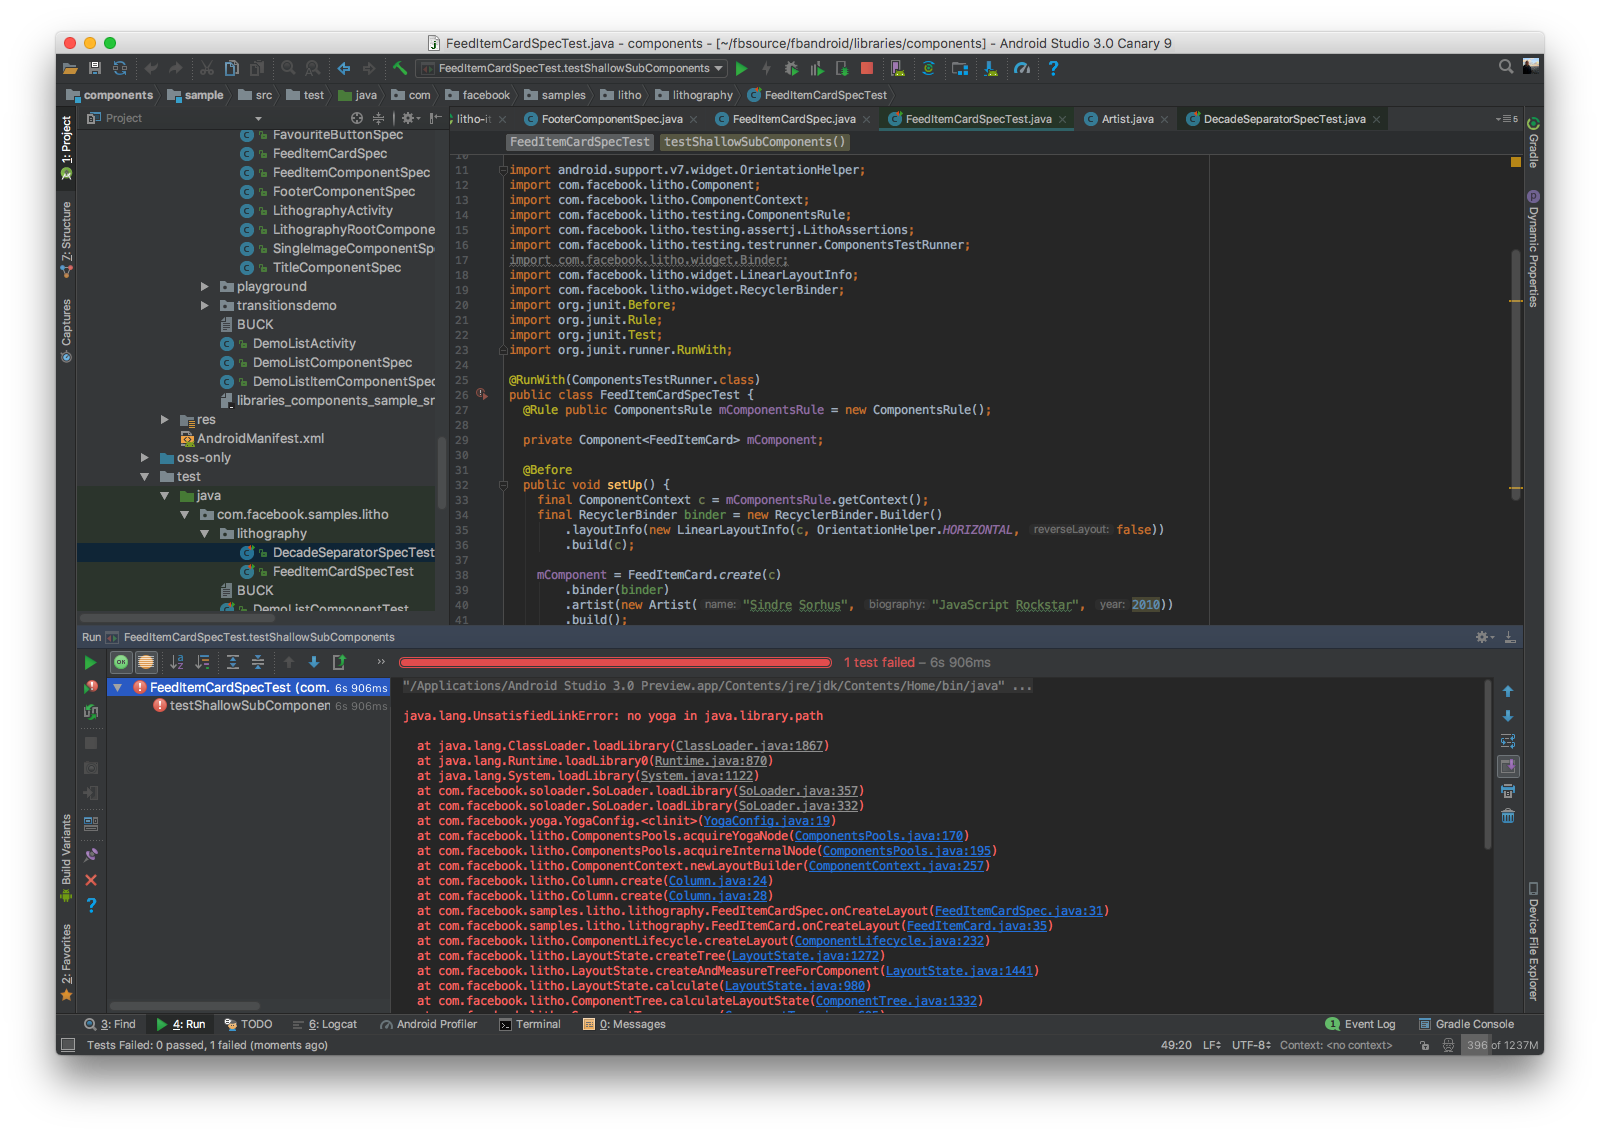
Task: Toggle the Structure tool window stripe button
Action: tap(66, 239)
